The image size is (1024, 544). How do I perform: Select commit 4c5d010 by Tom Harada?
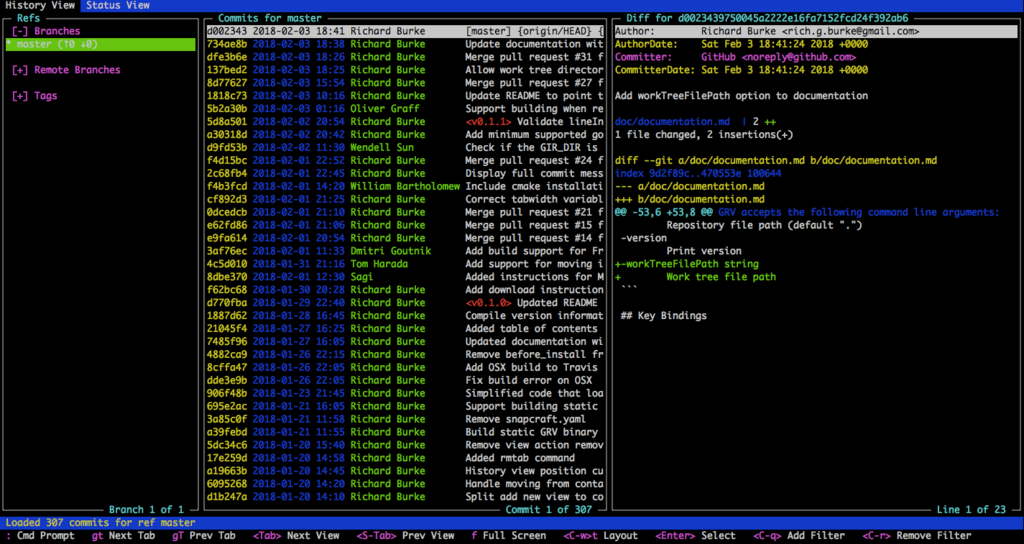click(x=406, y=264)
